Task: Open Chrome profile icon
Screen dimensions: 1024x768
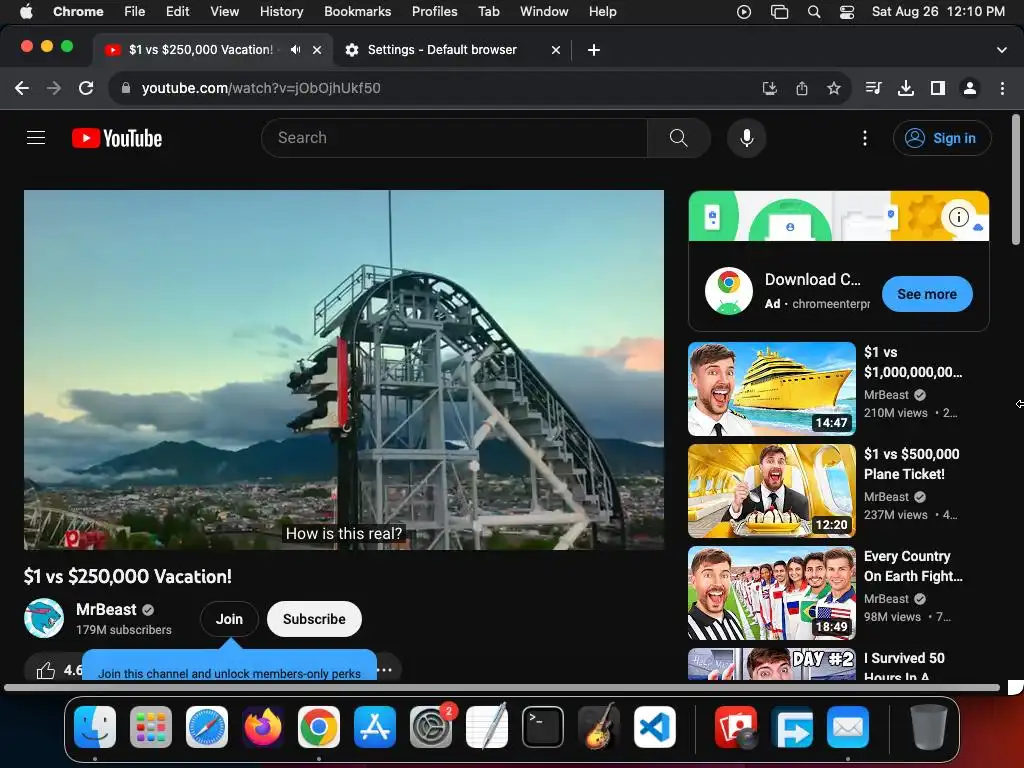Action: tap(970, 88)
